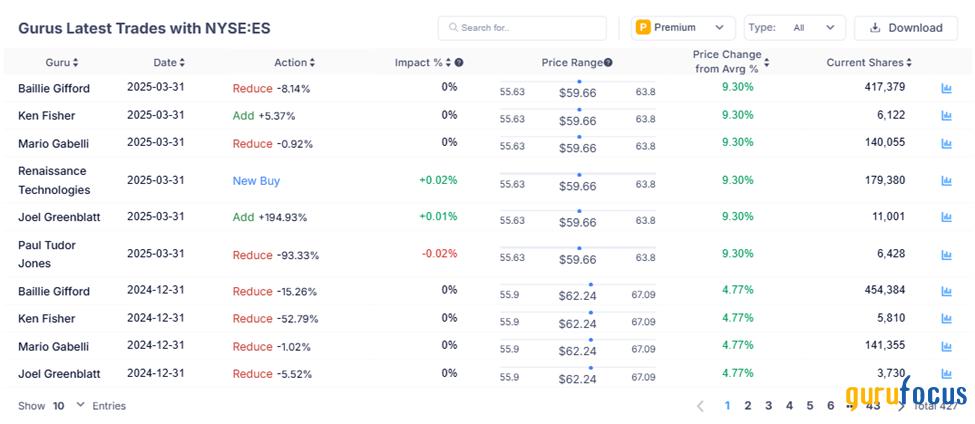The height and width of the screenshot is (424, 975).
Task: Click the Premium P badge icon
Action: [x=644, y=27]
